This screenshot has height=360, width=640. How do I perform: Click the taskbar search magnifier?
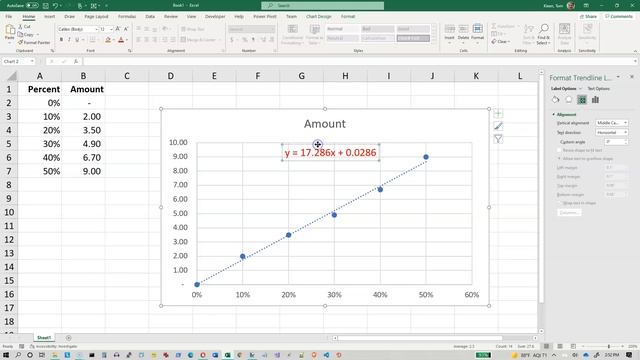coord(18,355)
